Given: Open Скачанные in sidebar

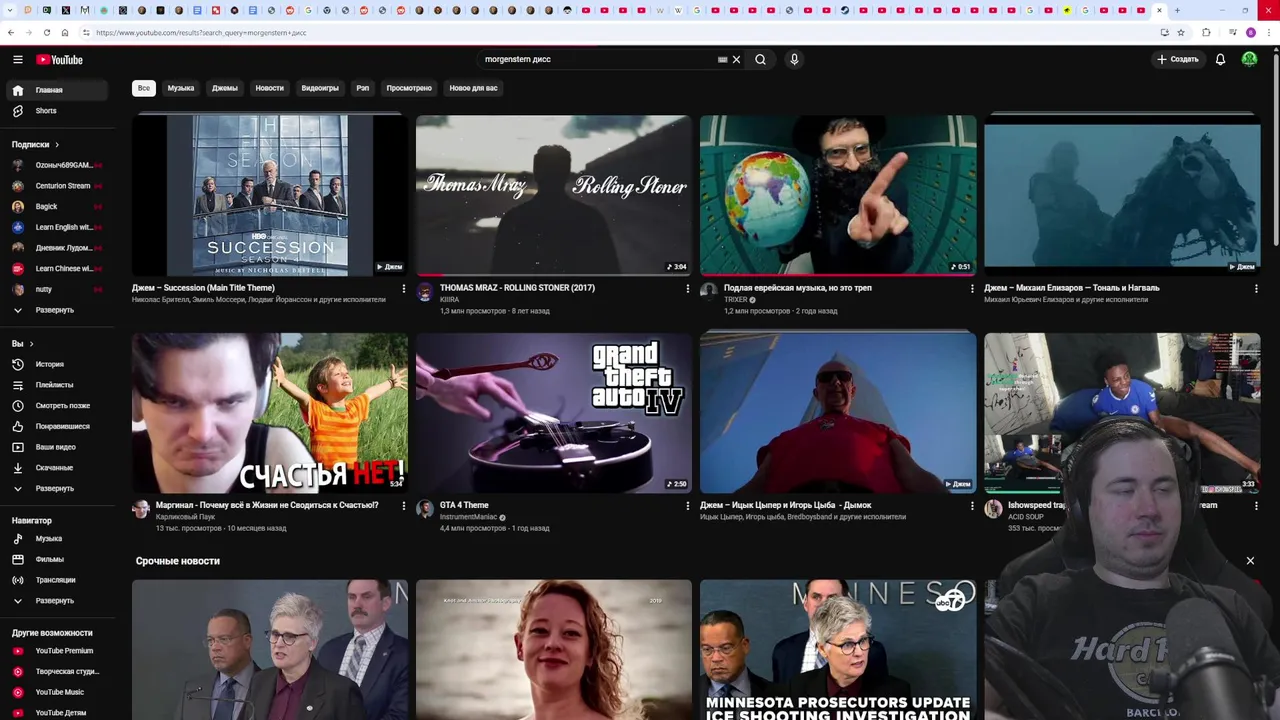Looking at the screenshot, I should (x=57, y=468).
